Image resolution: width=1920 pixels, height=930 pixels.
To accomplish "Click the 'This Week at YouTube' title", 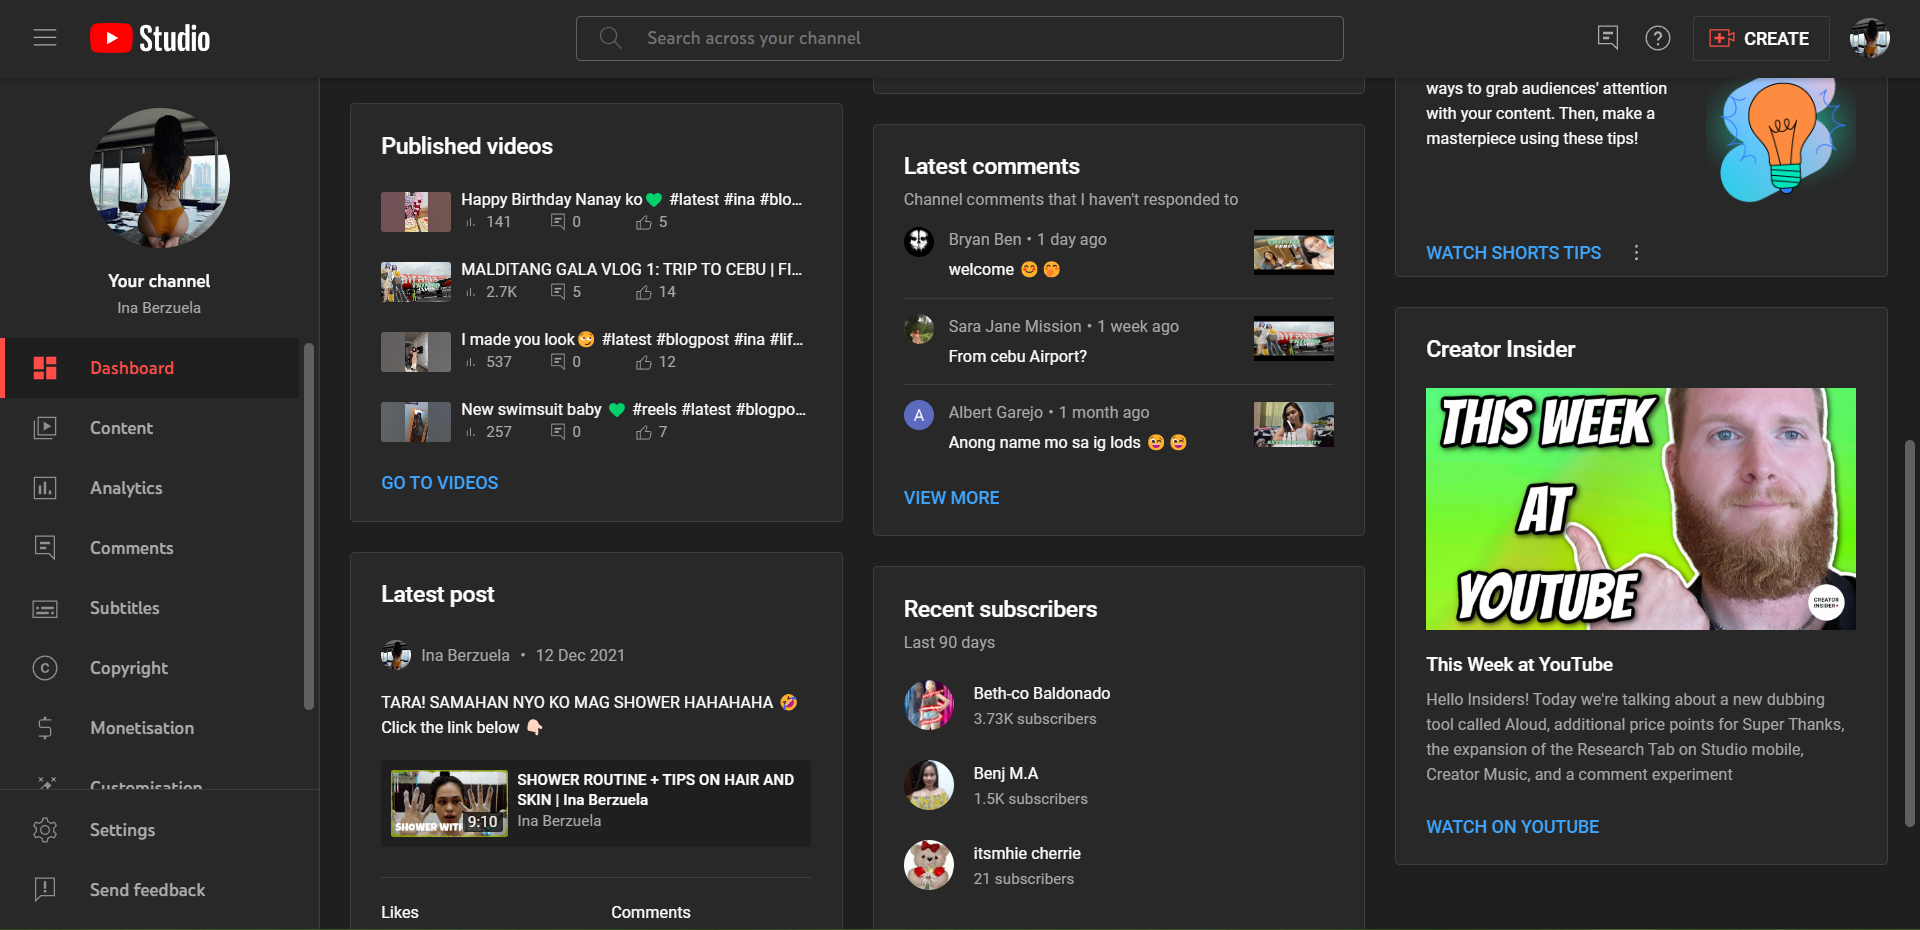I will coord(1519,664).
